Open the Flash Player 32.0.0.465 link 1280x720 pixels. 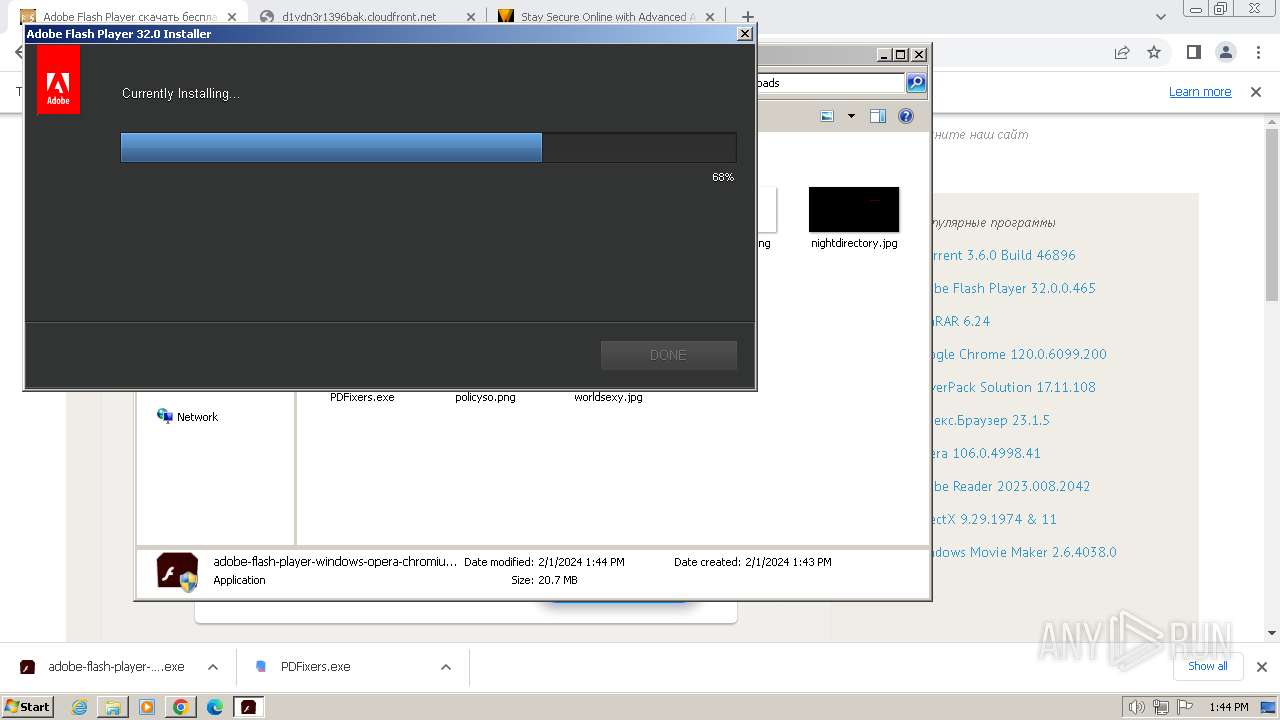pyautogui.click(x=1013, y=288)
